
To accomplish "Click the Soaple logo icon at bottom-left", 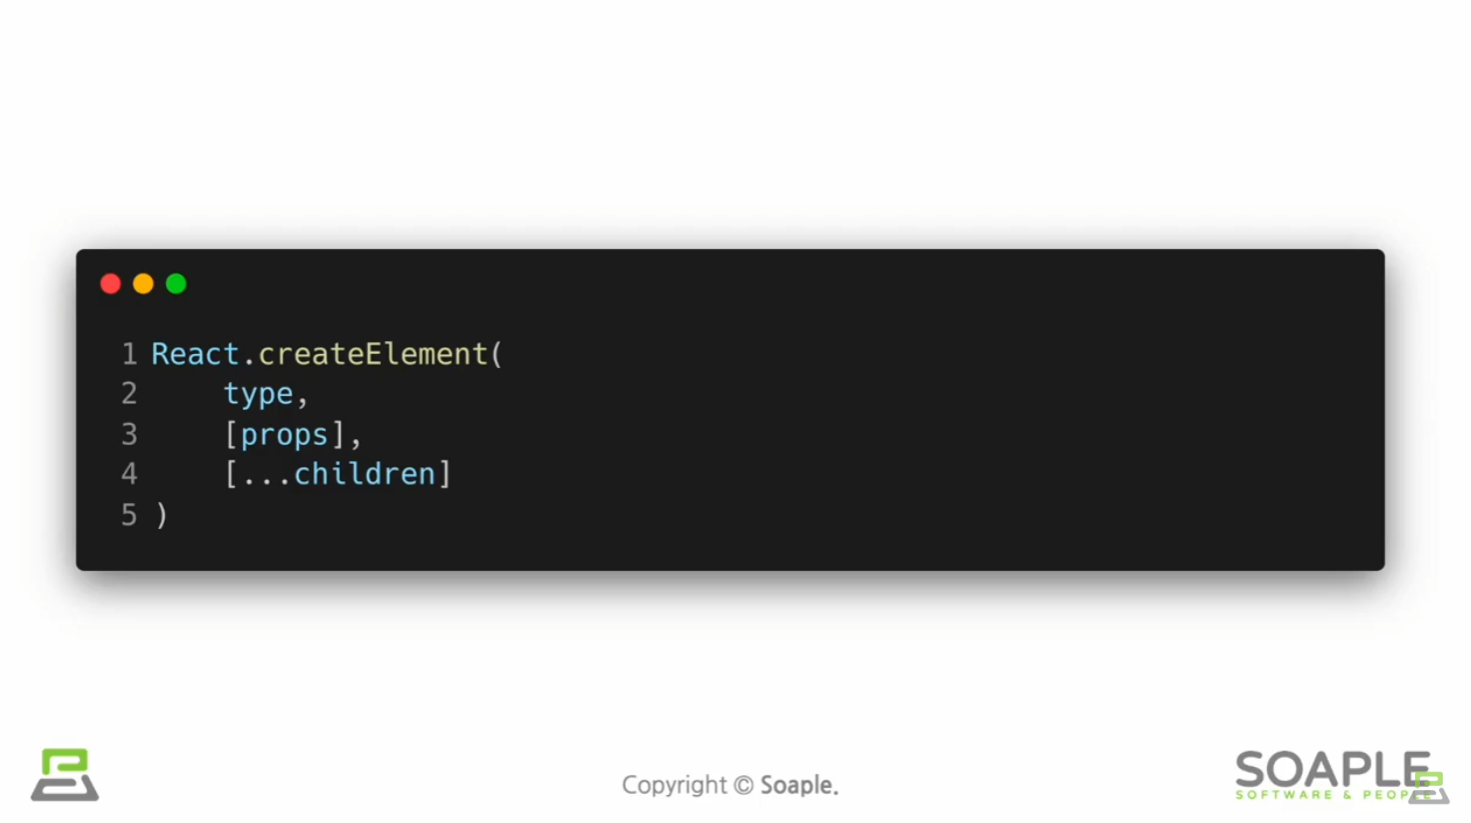I will (x=65, y=775).
